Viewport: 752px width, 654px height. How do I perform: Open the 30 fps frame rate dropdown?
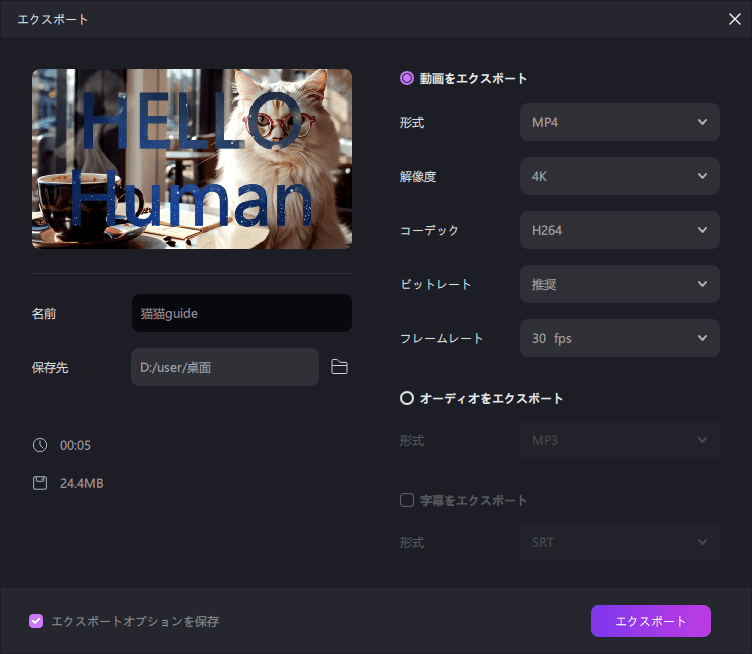pos(620,338)
